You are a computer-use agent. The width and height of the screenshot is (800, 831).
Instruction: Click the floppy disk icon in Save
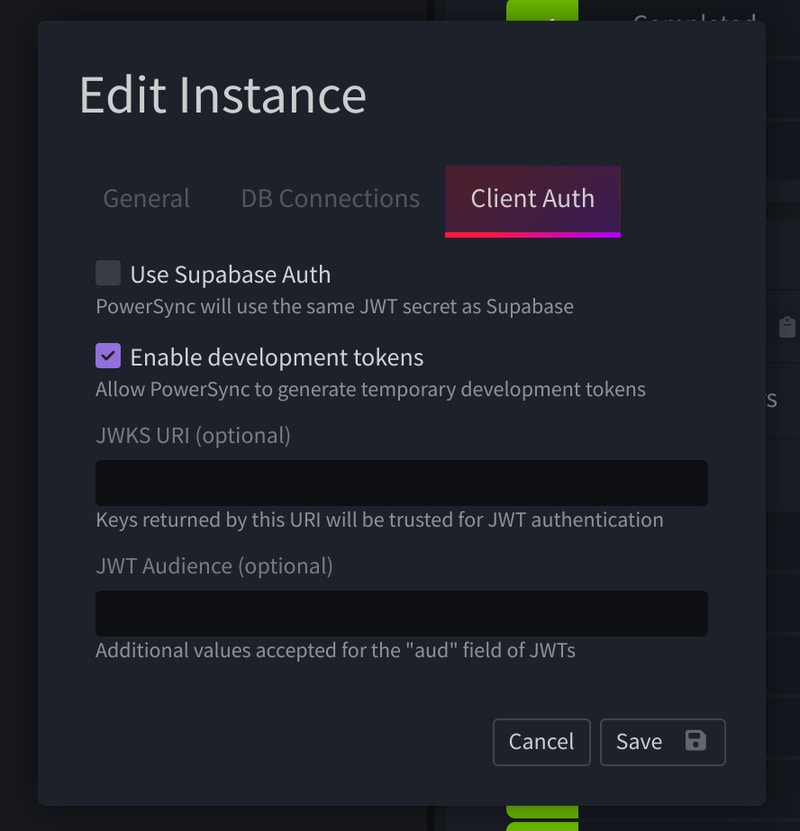[x=695, y=740]
